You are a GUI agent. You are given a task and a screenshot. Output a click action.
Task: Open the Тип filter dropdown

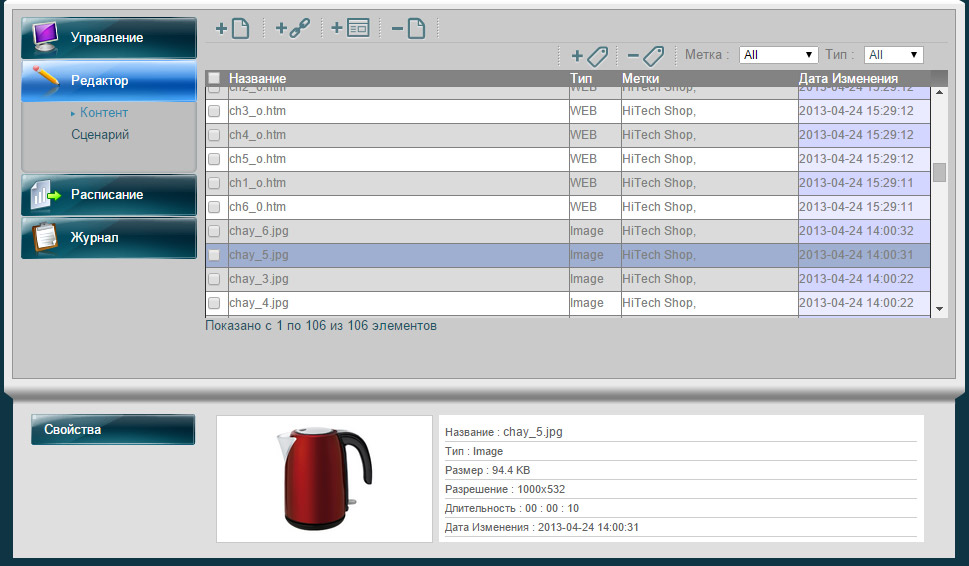(893, 55)
